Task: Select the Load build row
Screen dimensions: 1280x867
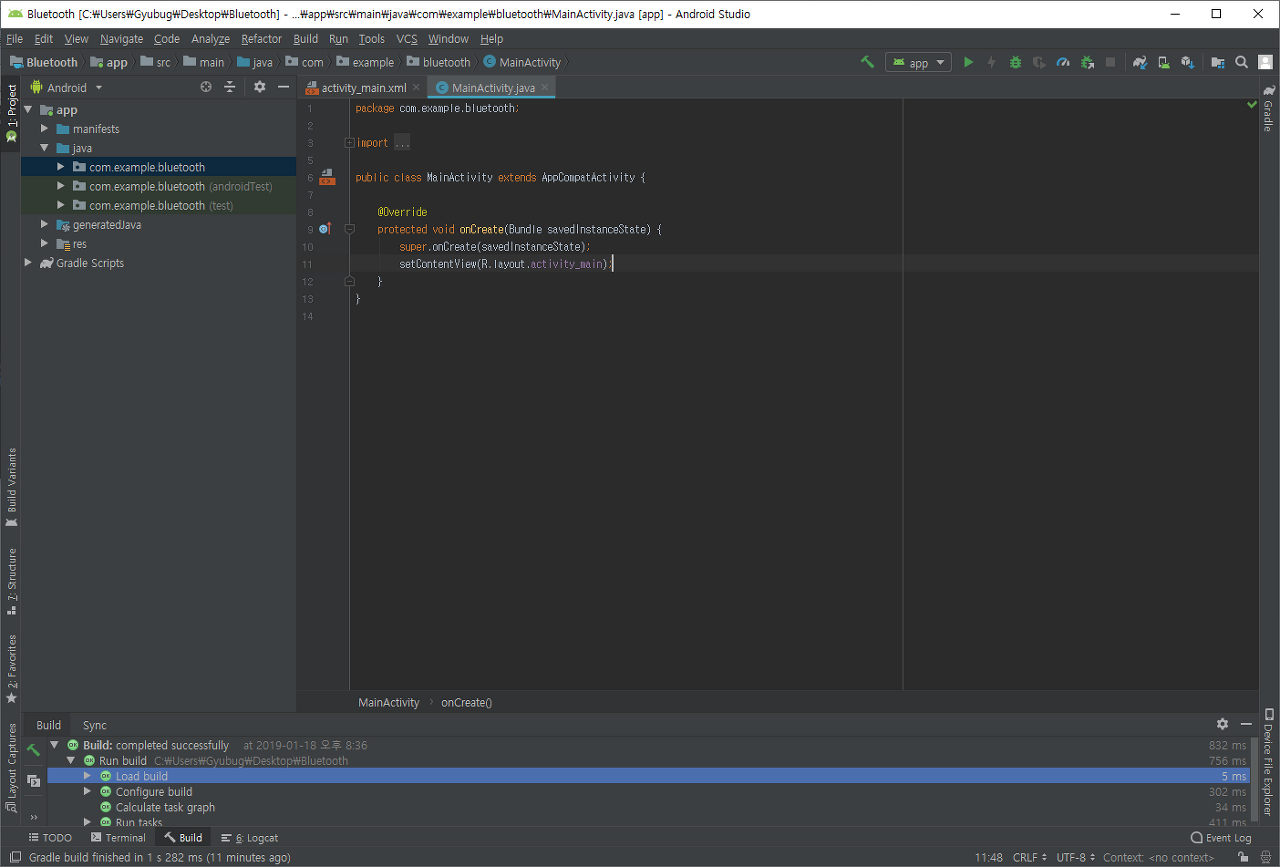Action: pos(648,776)
